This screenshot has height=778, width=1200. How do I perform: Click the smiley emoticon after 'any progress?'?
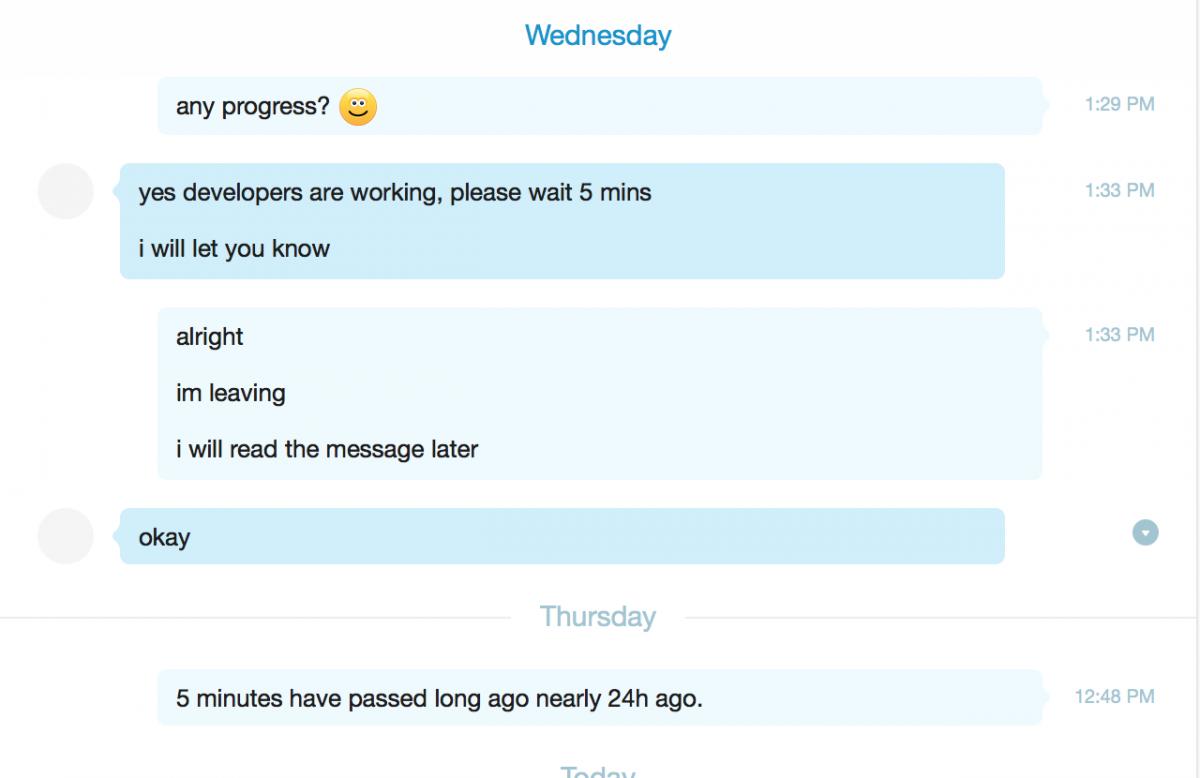[x=358, y=107]
